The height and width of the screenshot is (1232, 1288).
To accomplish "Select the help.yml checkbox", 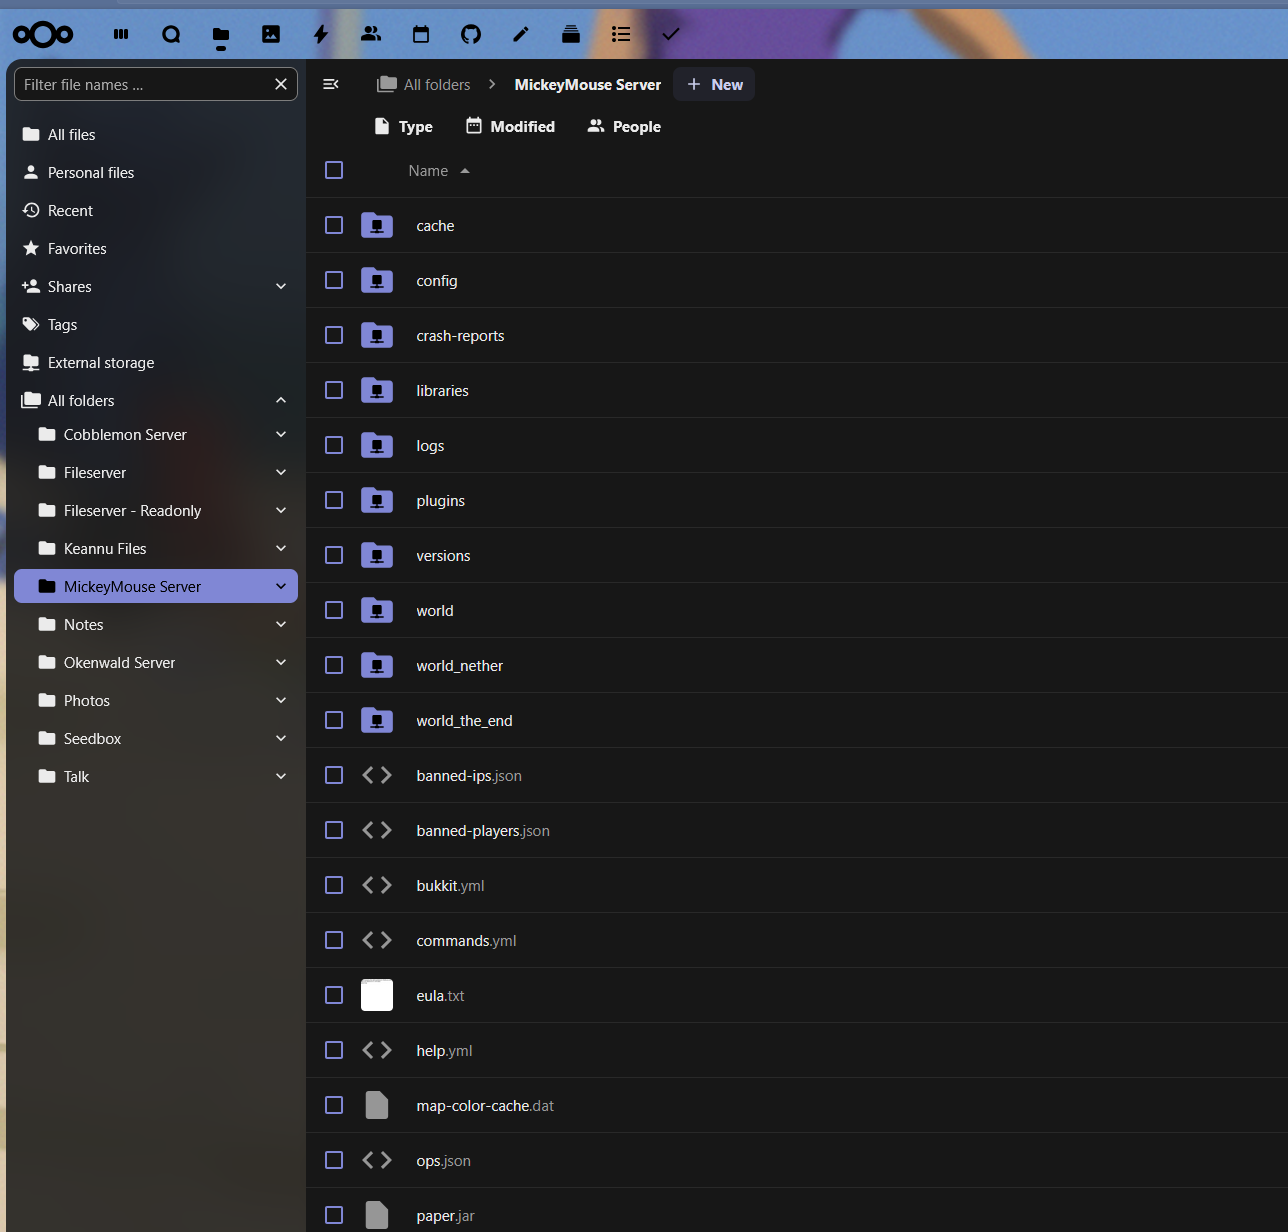I will (334, 1050).
